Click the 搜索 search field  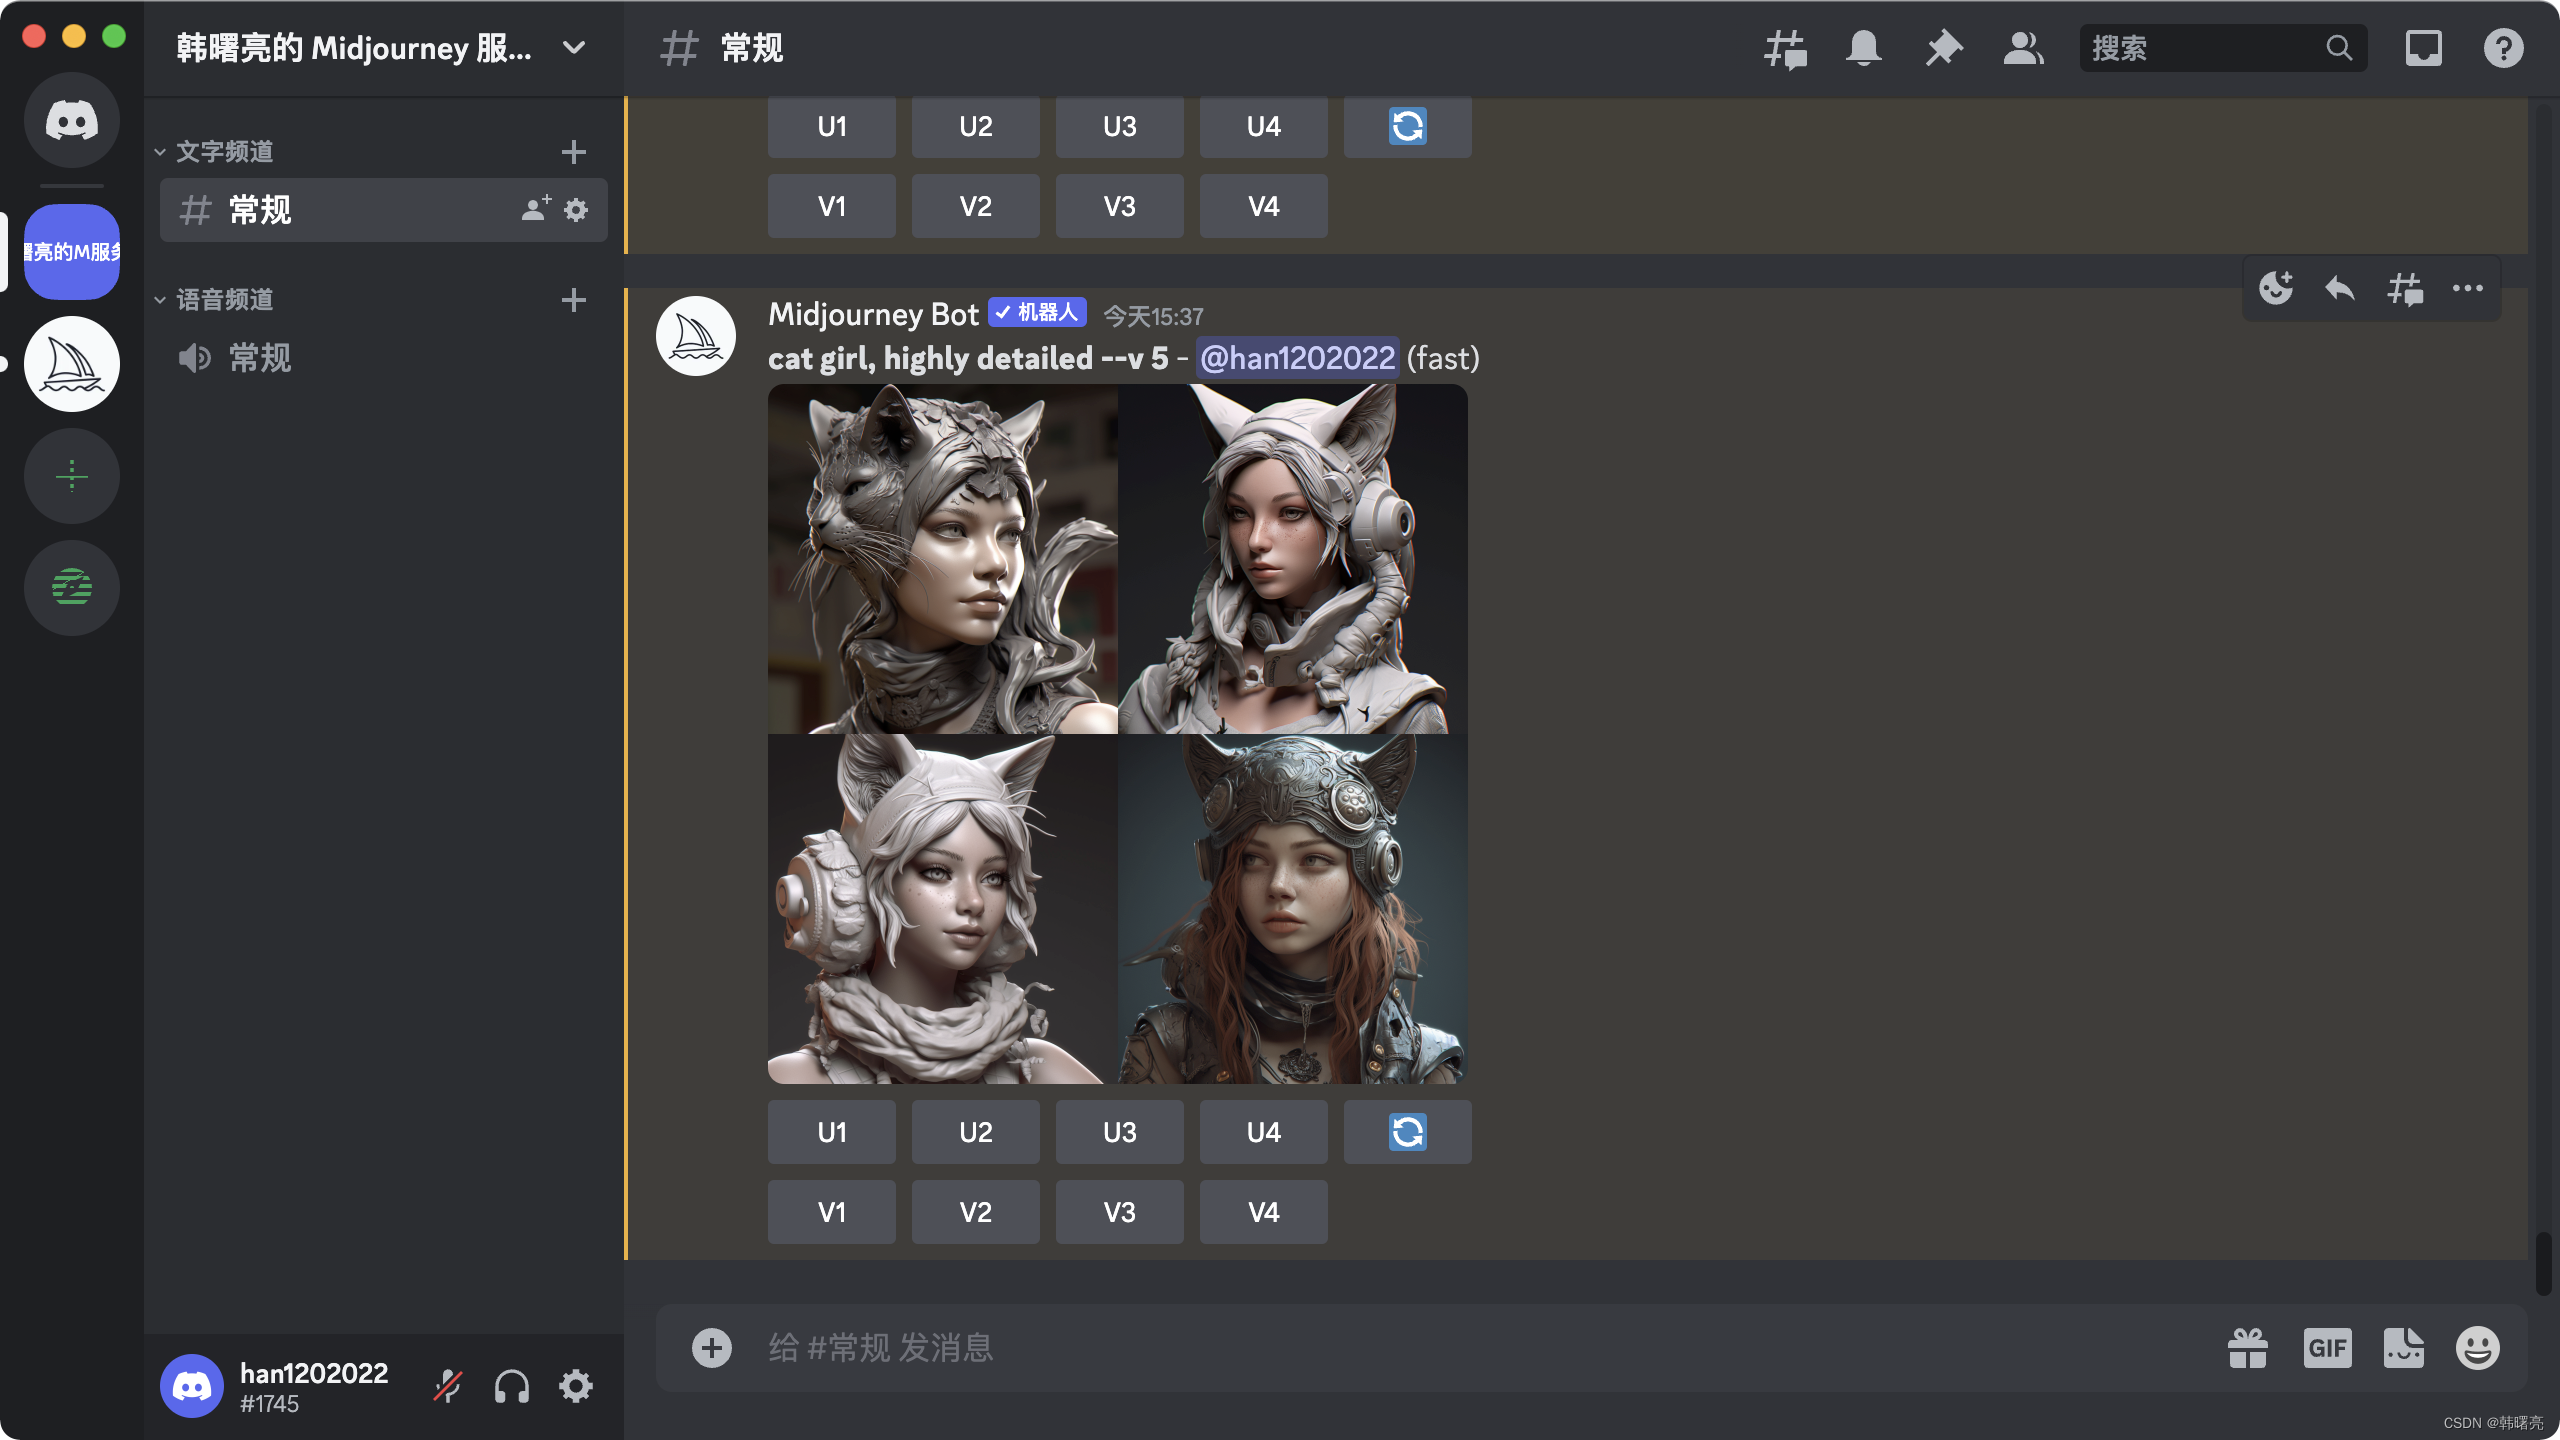tap(2200, 48)
